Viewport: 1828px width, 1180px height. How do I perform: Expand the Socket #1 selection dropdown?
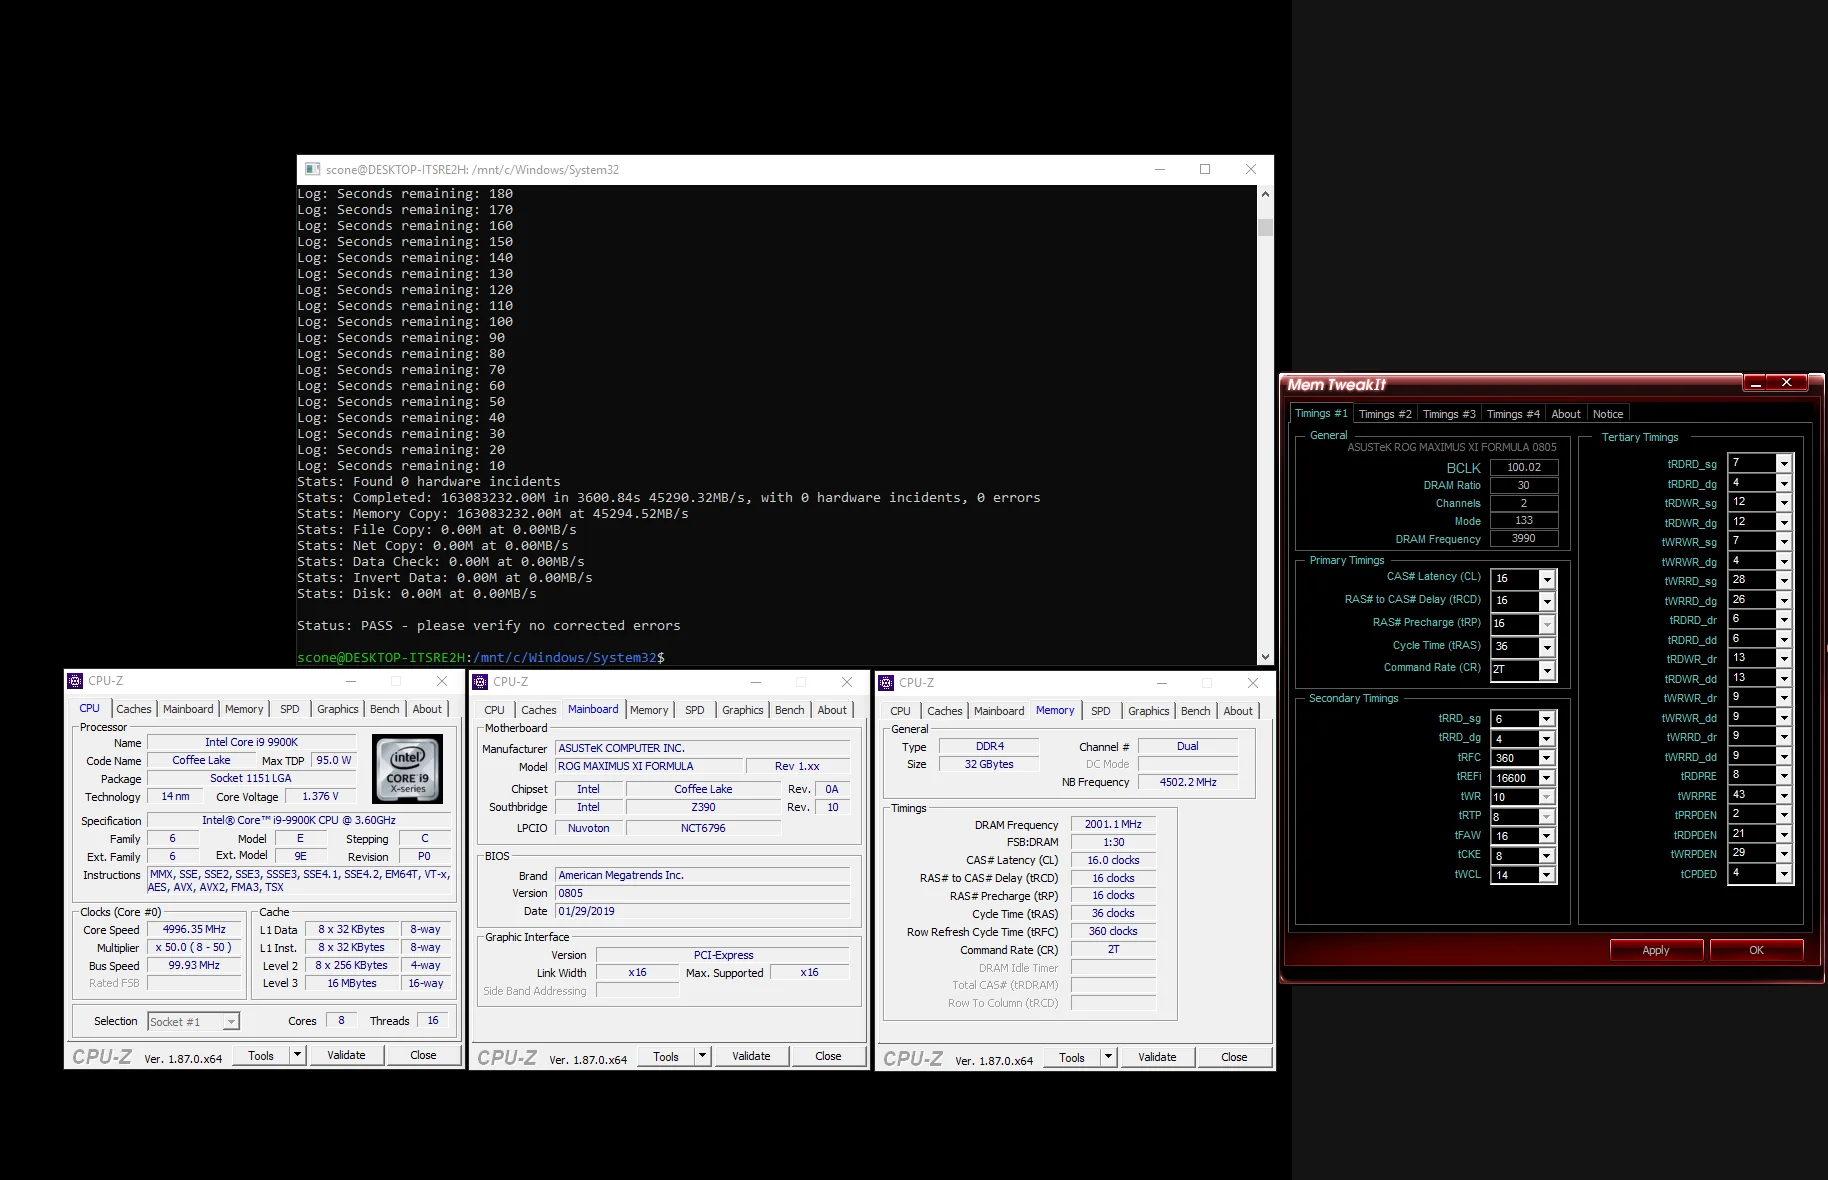point(231,1021)
